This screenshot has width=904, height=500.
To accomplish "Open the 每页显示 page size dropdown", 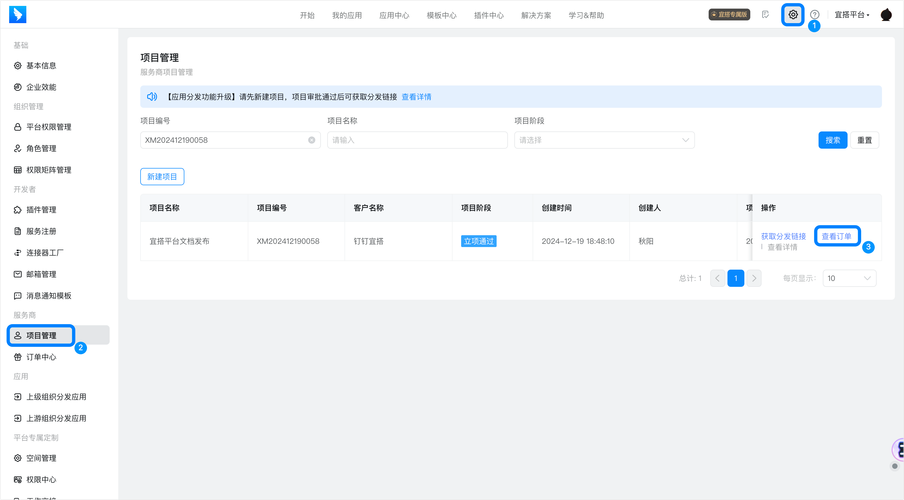I will tap(849, 278).
